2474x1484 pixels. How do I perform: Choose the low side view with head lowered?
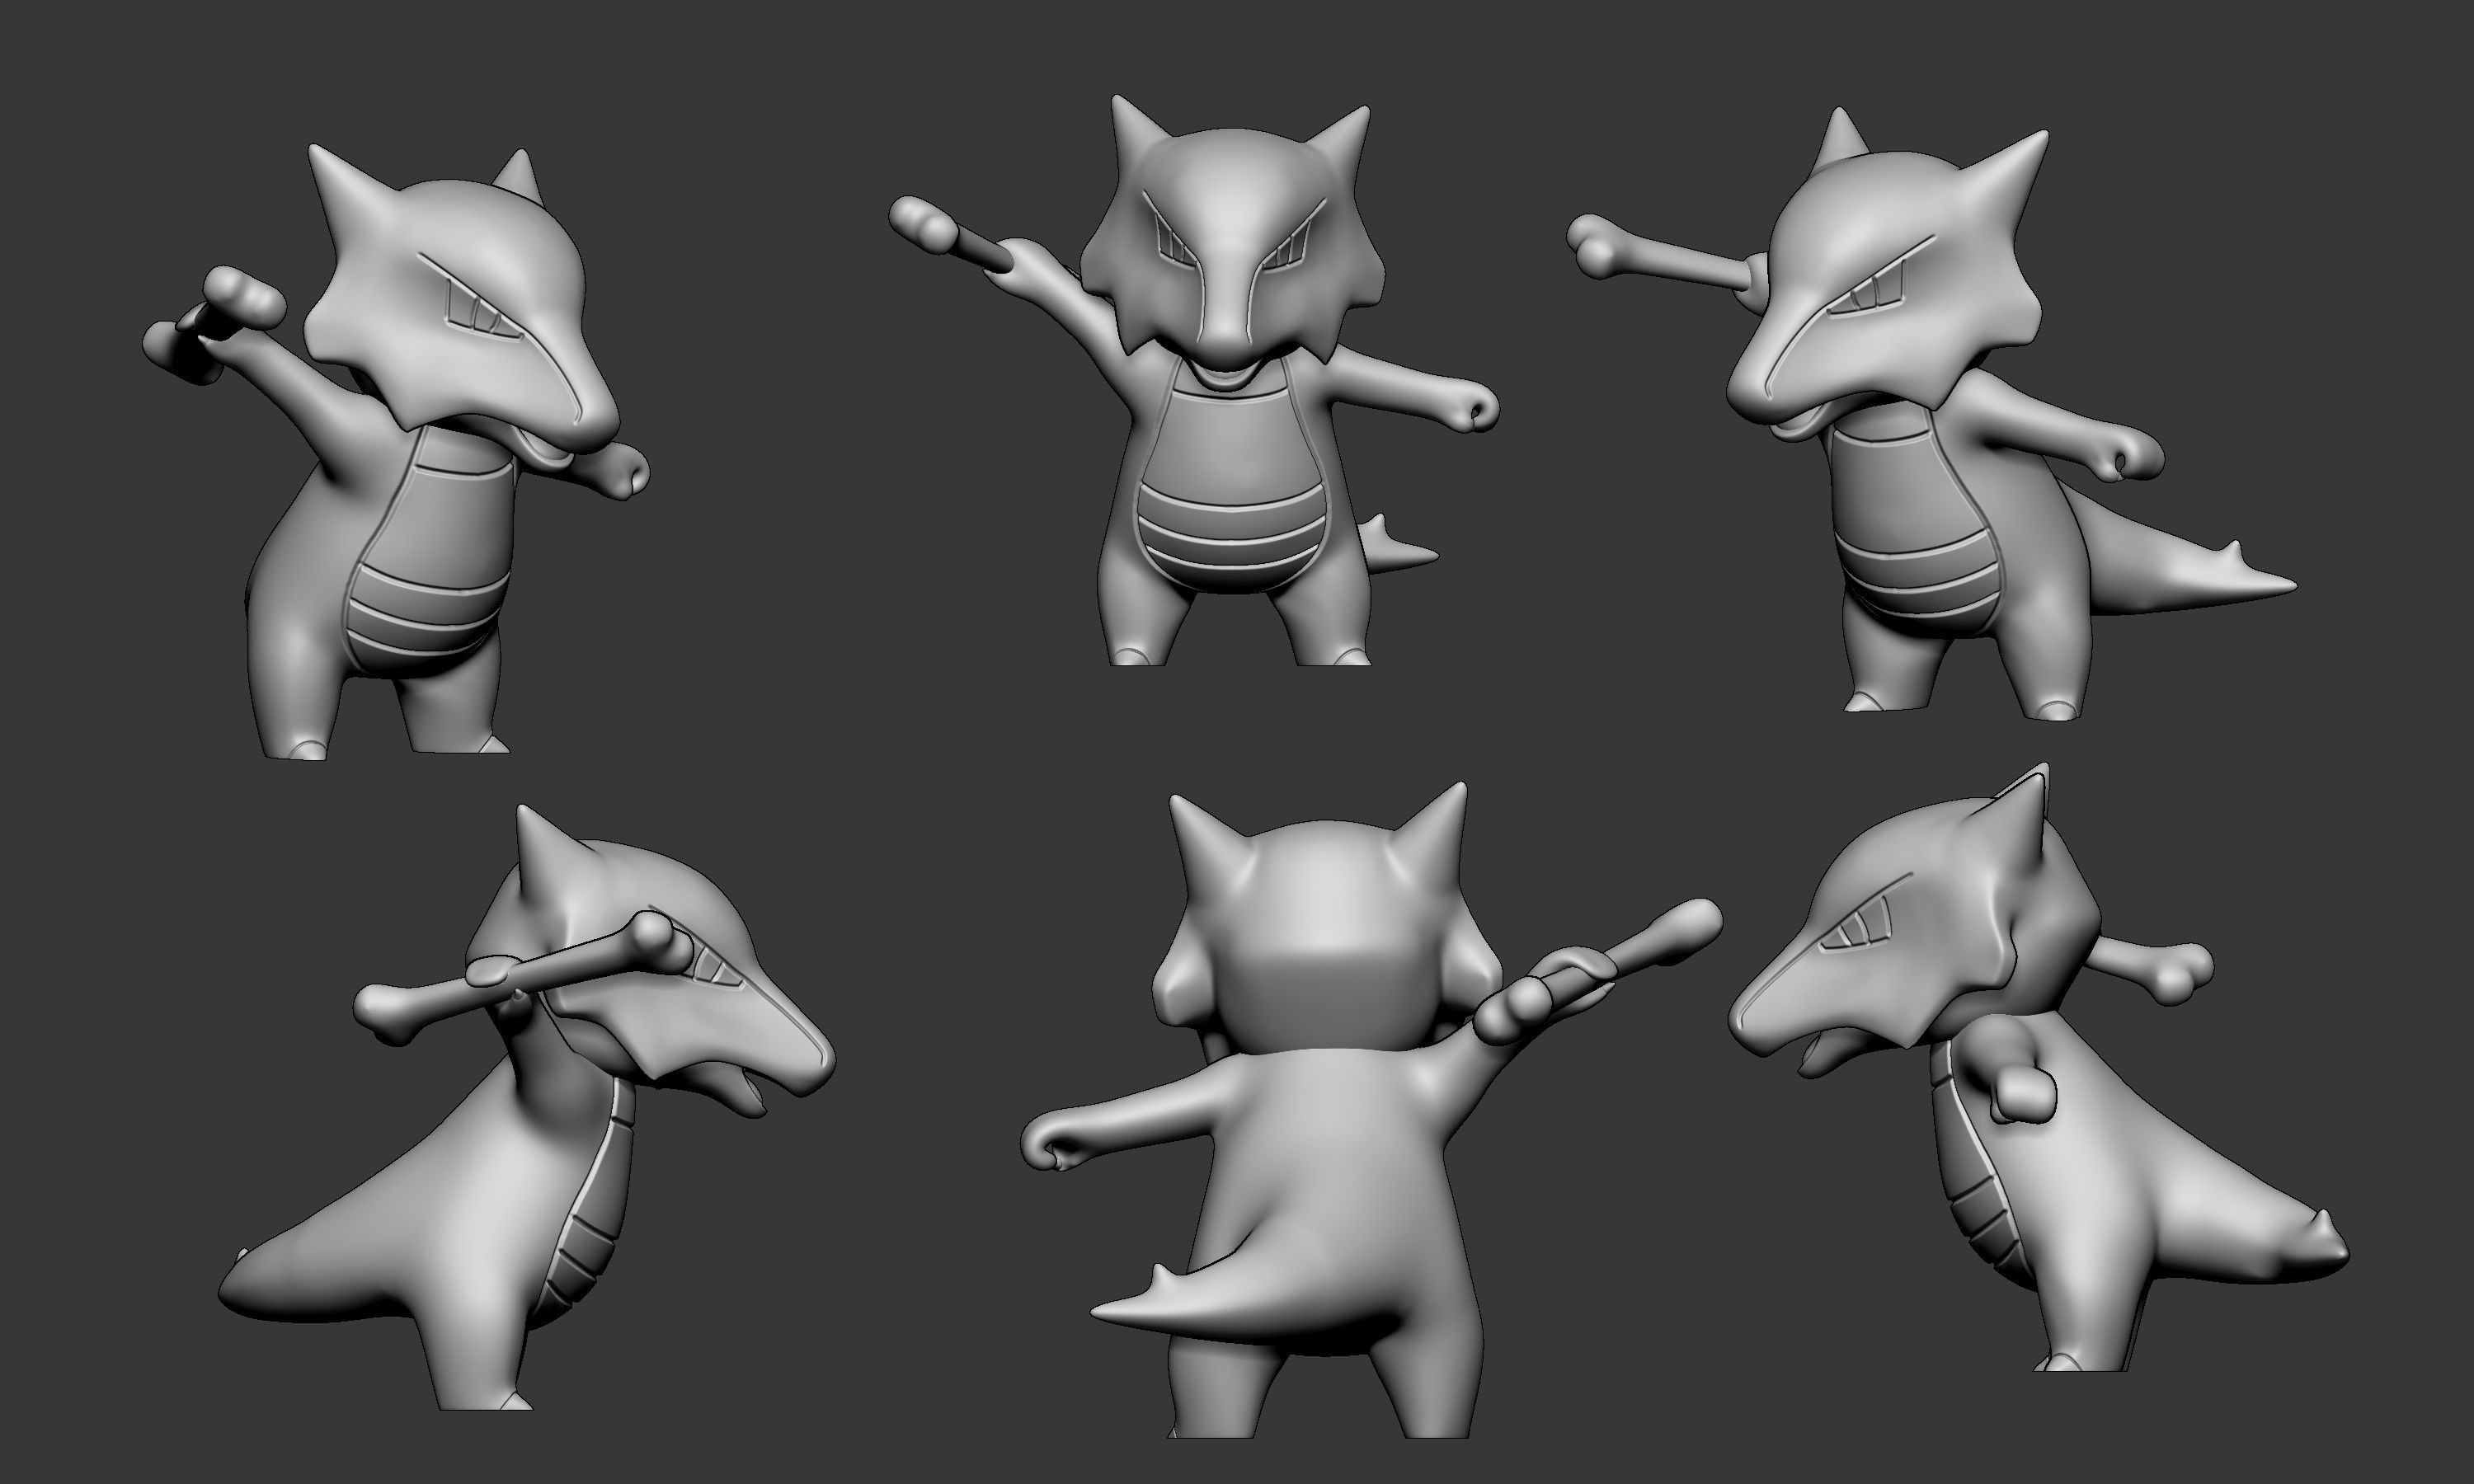click(2040, 1067)
